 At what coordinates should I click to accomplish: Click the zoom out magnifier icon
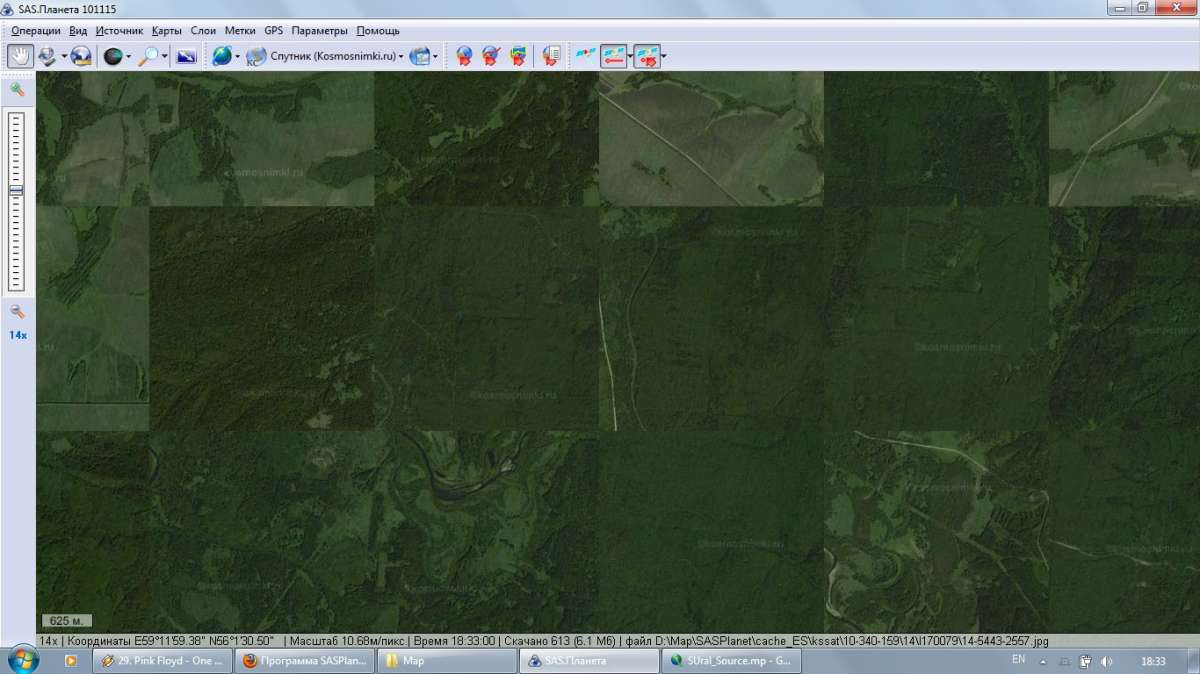[17, 312]
